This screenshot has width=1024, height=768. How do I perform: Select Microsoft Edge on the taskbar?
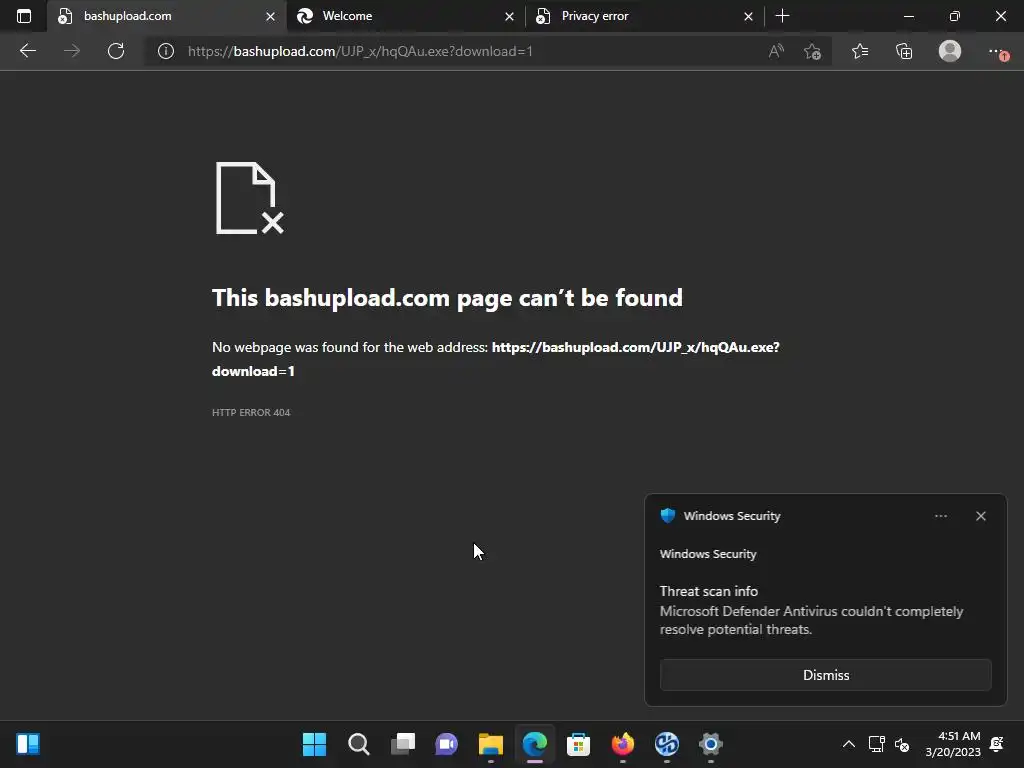[534, 744]
